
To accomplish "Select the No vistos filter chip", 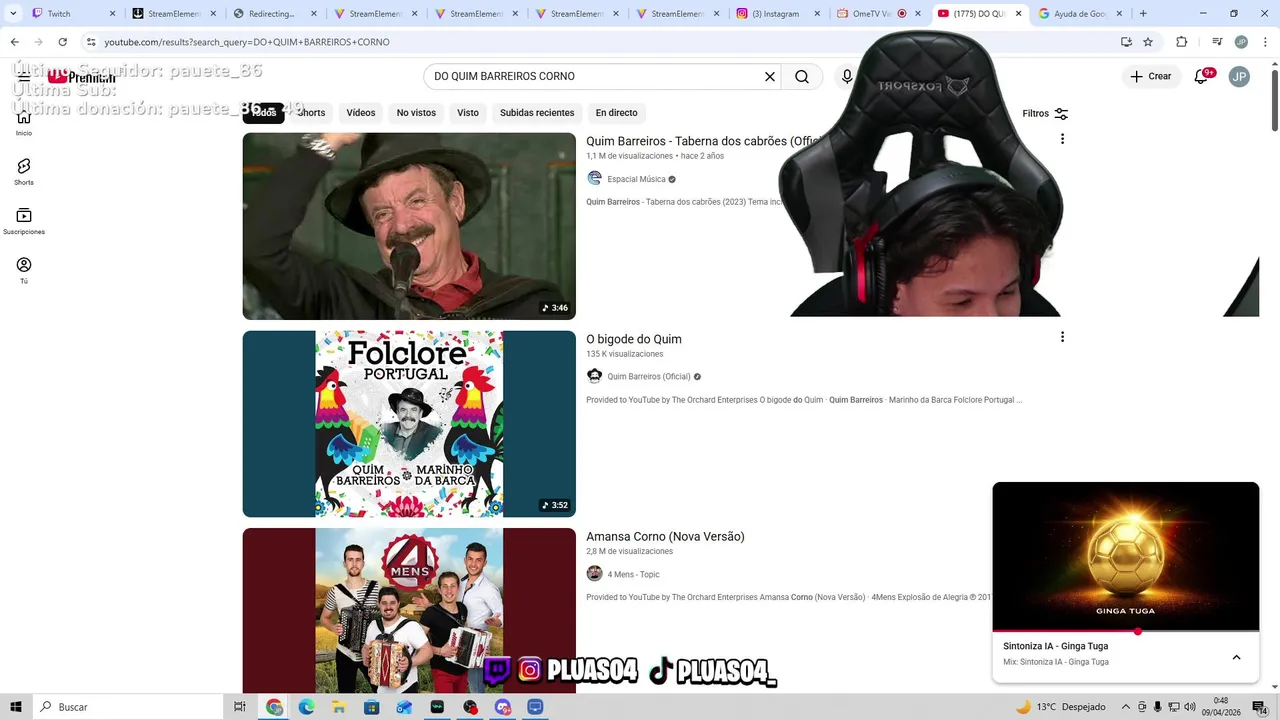I will click(x=416, y=113).
